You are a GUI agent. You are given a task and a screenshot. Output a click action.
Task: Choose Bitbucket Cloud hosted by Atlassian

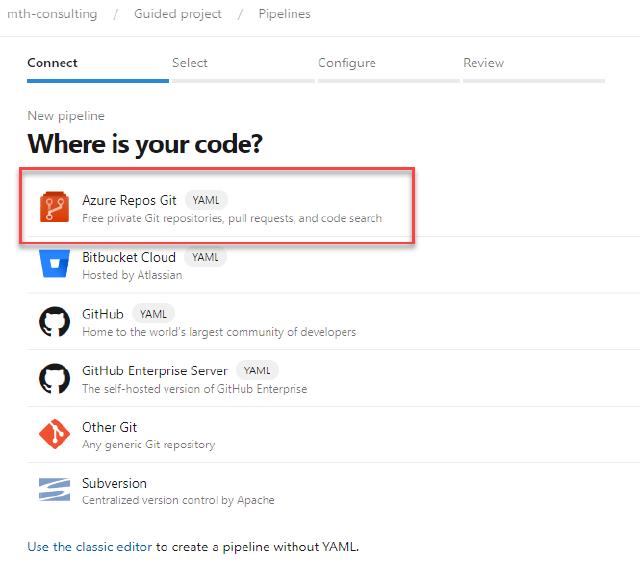(129, 257)
